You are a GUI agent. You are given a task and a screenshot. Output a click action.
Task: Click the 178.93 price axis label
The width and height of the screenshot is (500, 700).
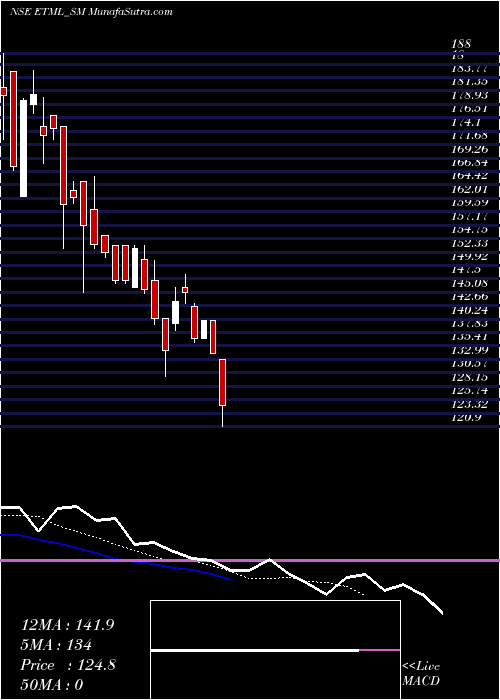(x=469, y=95)
